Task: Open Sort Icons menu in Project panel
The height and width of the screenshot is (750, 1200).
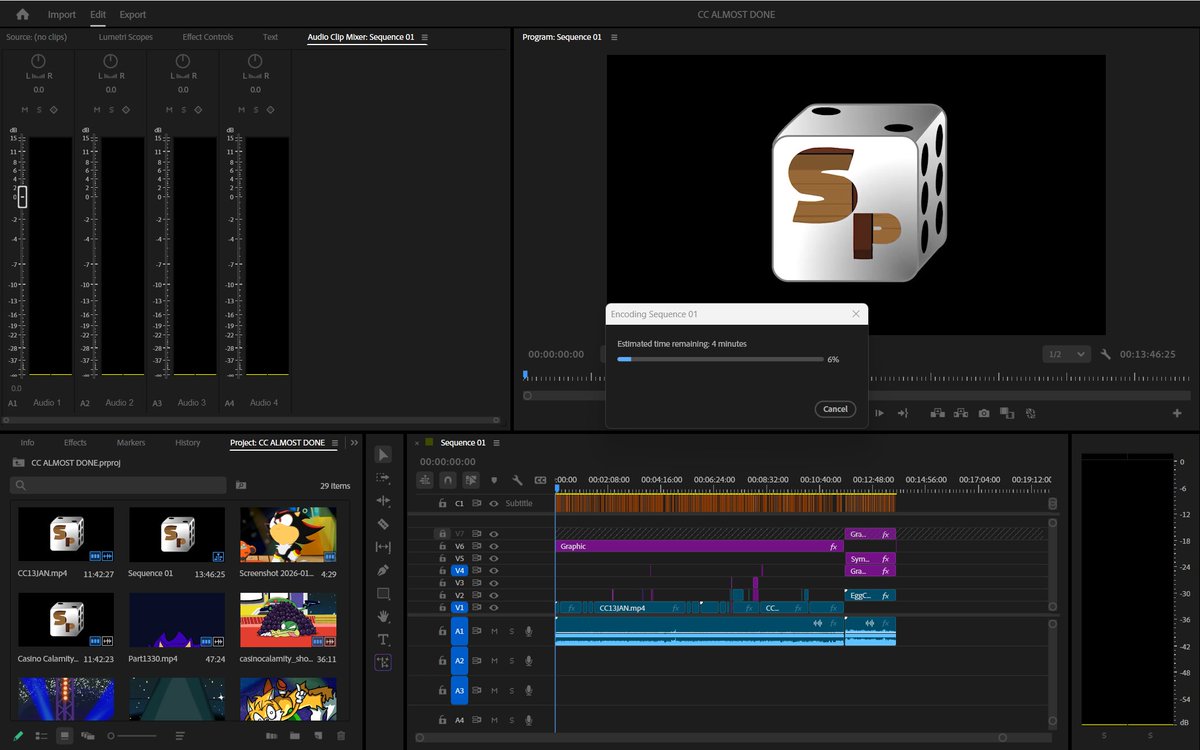Action: (180, 736)
